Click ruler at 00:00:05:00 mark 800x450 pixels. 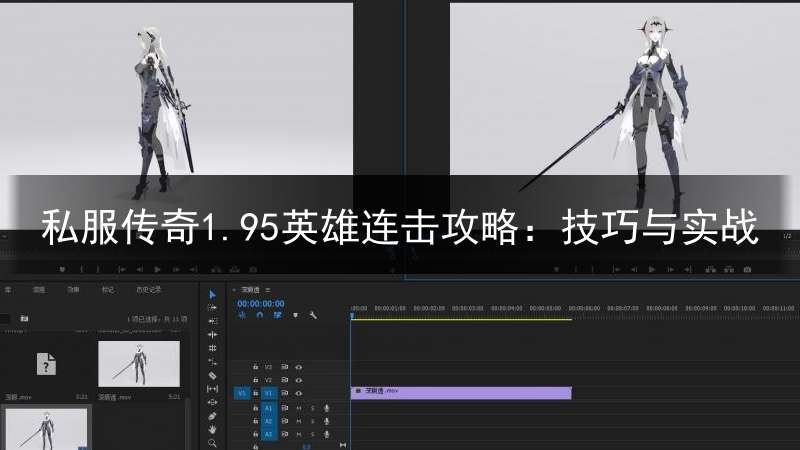[x=545, y=308]
